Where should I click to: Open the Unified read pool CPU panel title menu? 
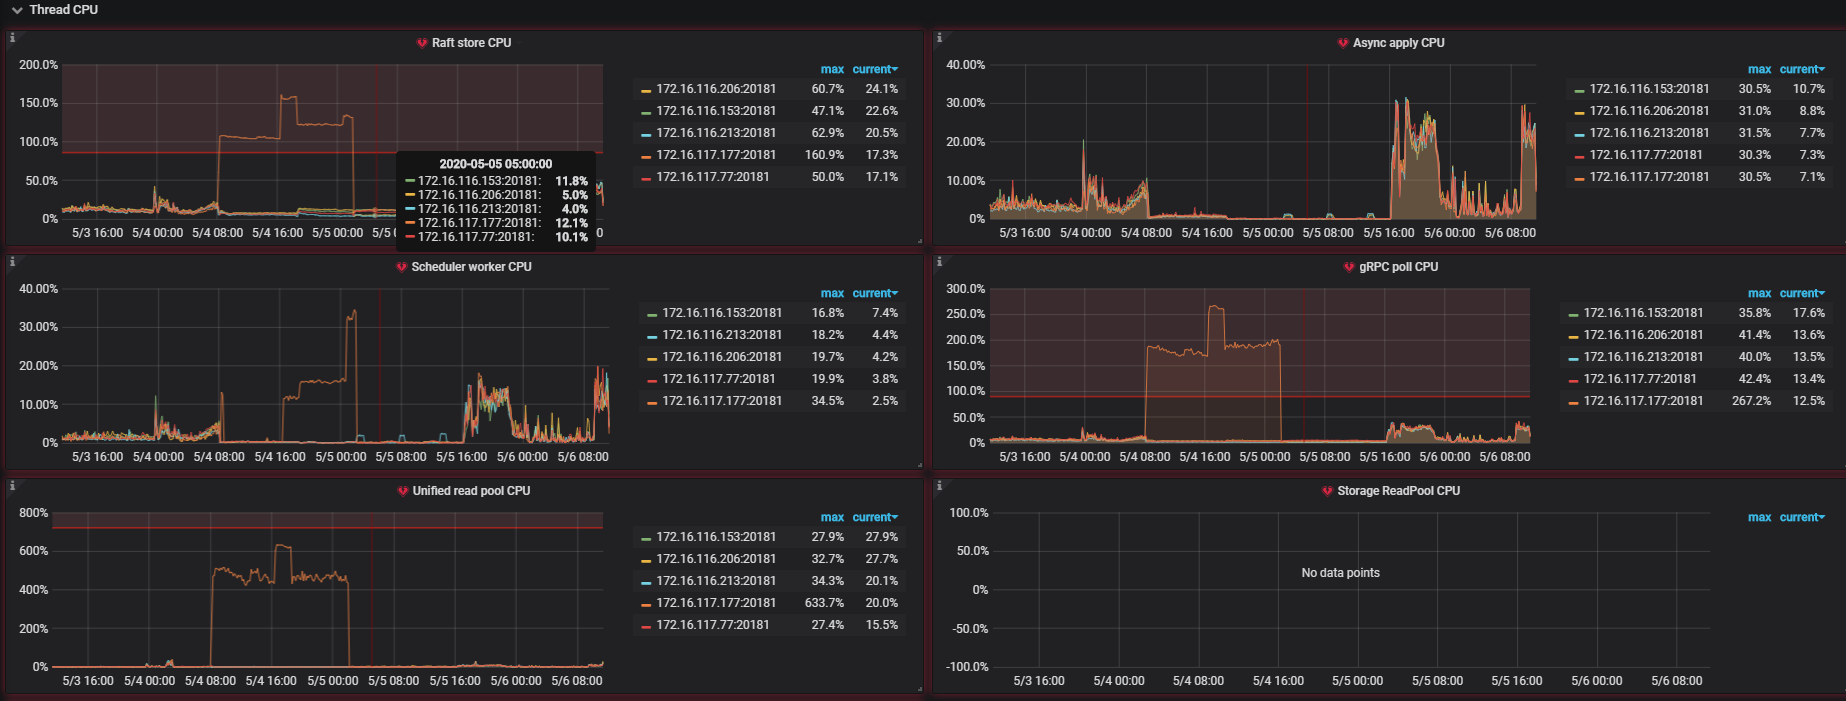(471, 491)
